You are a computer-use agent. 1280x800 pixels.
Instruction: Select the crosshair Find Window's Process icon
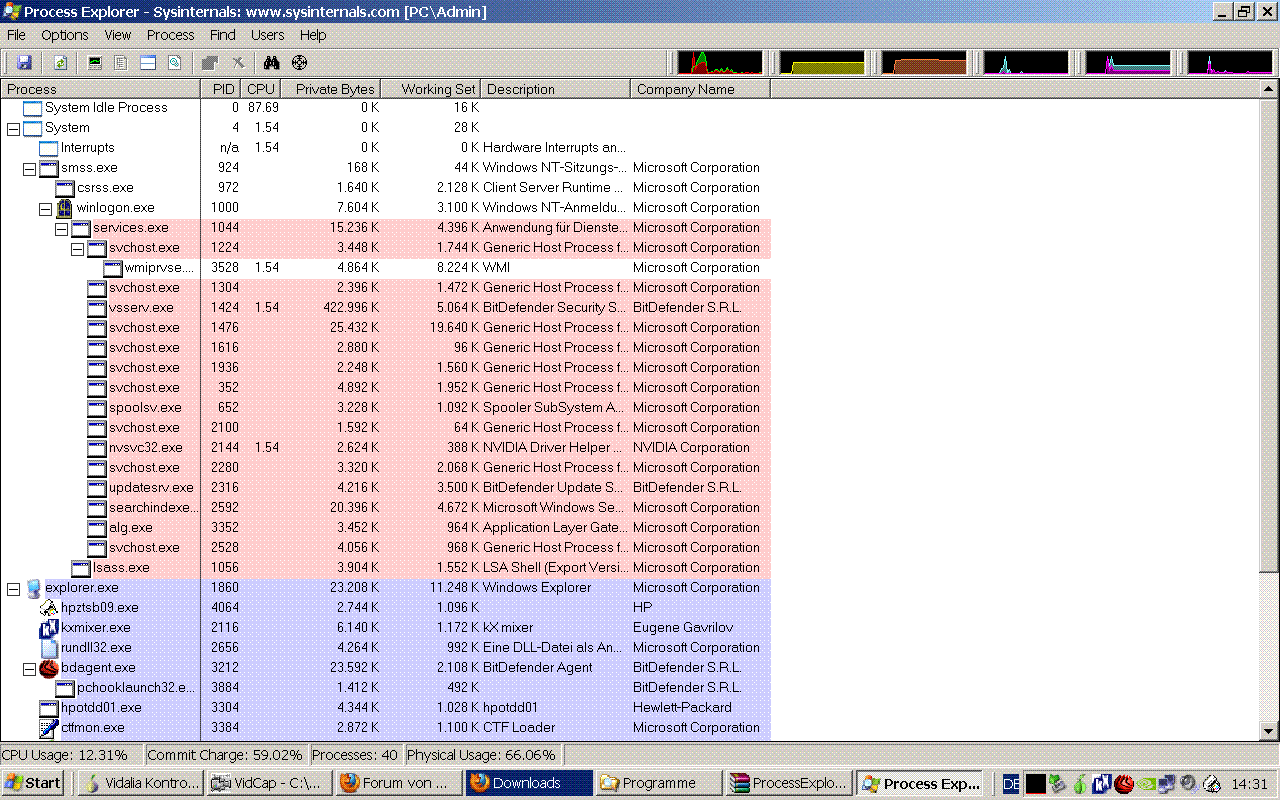[x=299, y=63]
